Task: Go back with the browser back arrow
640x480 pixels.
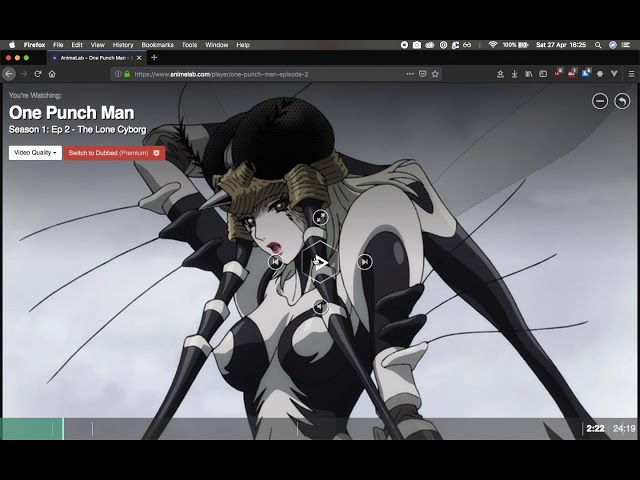Action: pyautogui.click(x=9, y=74)
